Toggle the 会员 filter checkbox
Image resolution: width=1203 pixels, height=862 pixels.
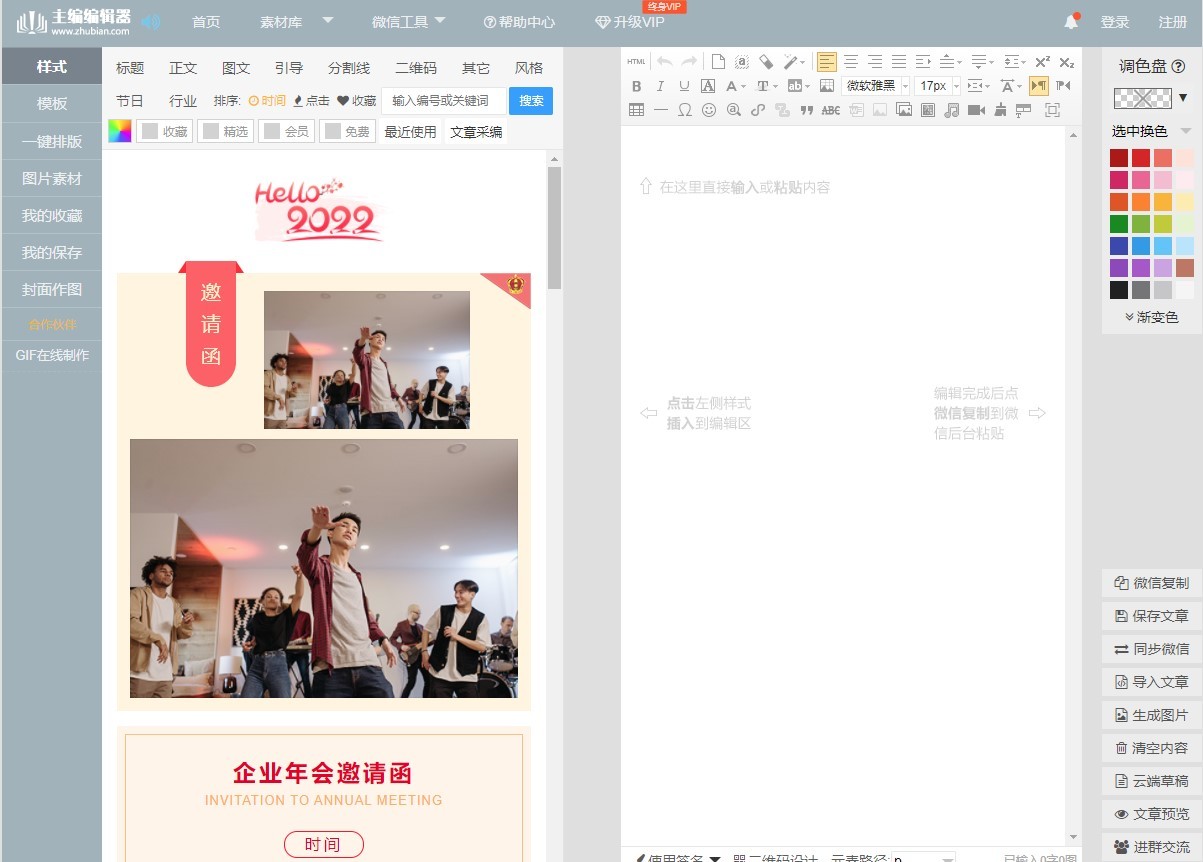coord(273,131)
